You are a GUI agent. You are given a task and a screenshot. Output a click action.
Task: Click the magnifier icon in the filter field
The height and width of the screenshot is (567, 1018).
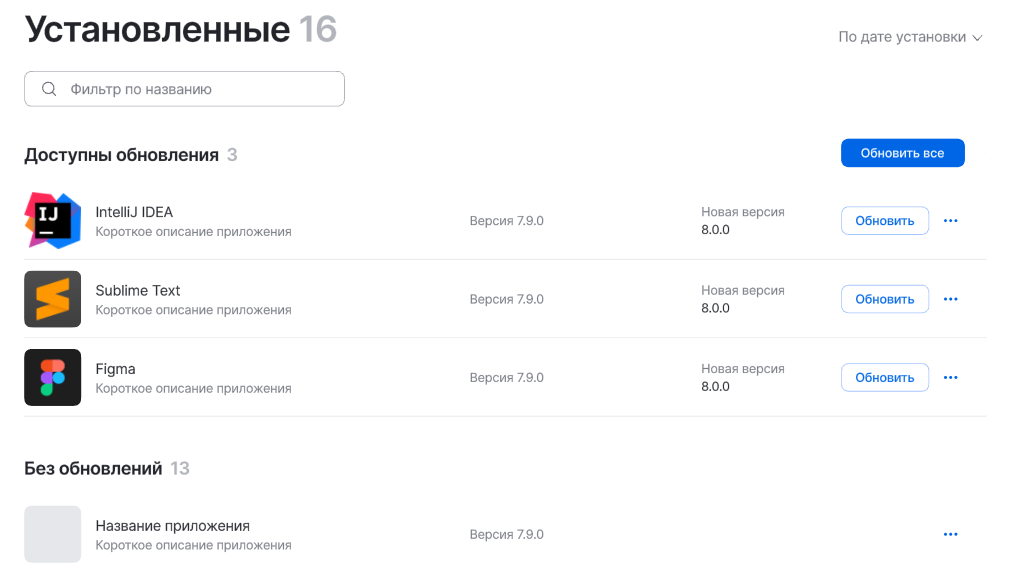(x=49, y=89)
